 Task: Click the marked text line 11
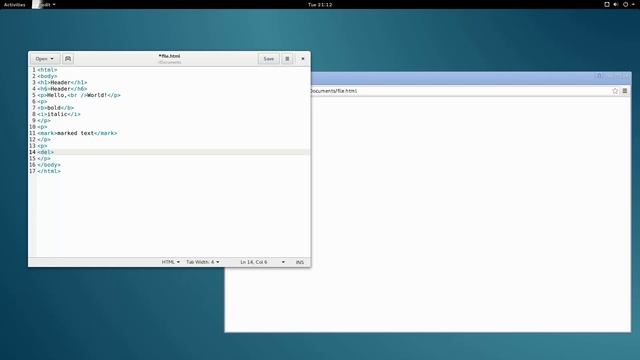coord(77,133)
